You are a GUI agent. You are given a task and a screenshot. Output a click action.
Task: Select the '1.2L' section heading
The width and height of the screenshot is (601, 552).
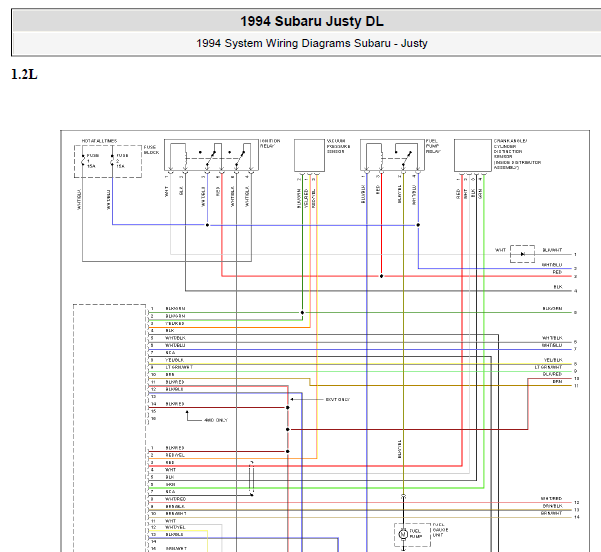click(x=24, y=74)
